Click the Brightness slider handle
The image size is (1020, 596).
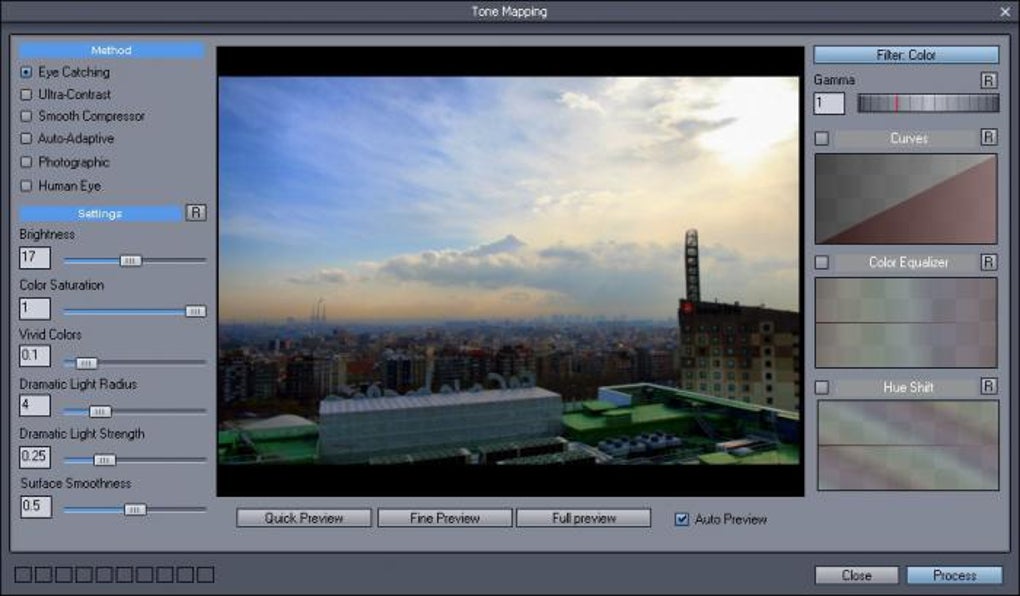tap(130, 260)
